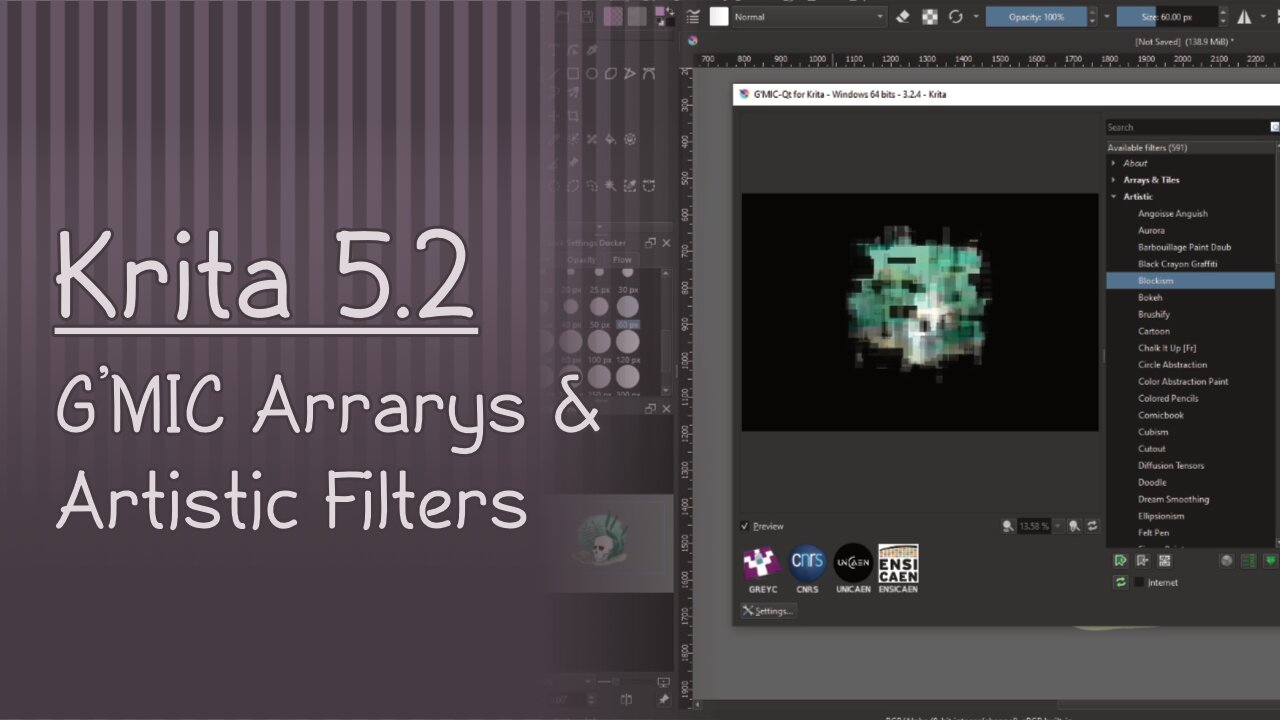Image resolution: width=1280 pixels, height=720 pixels.
Task: Select the Blockism filter
Action: [x=1190, y=281]
